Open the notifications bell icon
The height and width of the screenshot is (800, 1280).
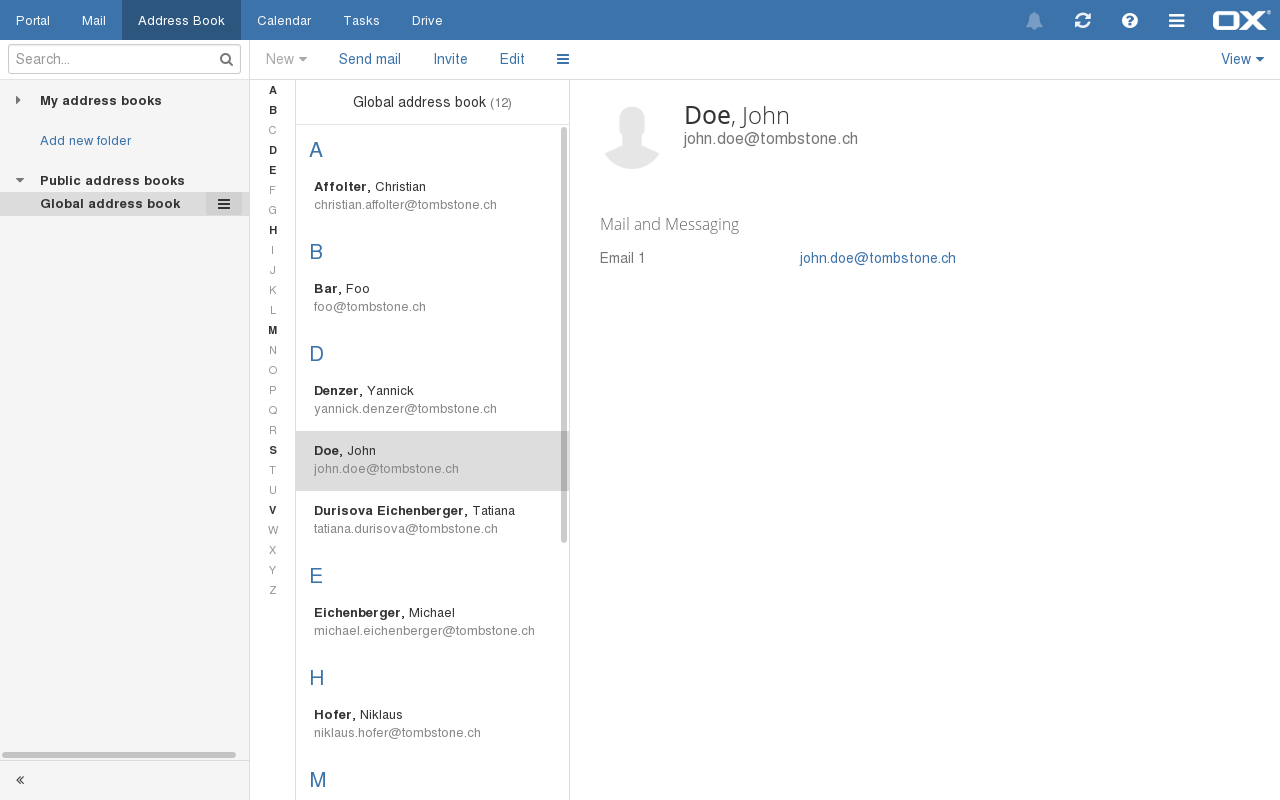1034,21
